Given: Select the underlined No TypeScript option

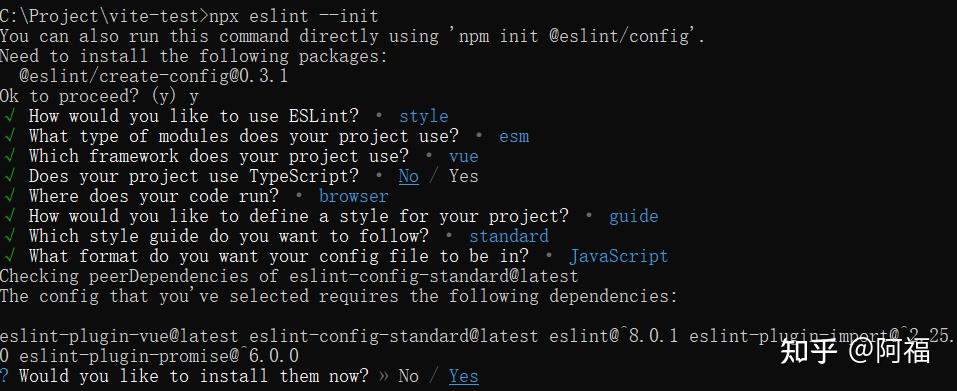Looking at the screenshot, I should pos(409,176).
